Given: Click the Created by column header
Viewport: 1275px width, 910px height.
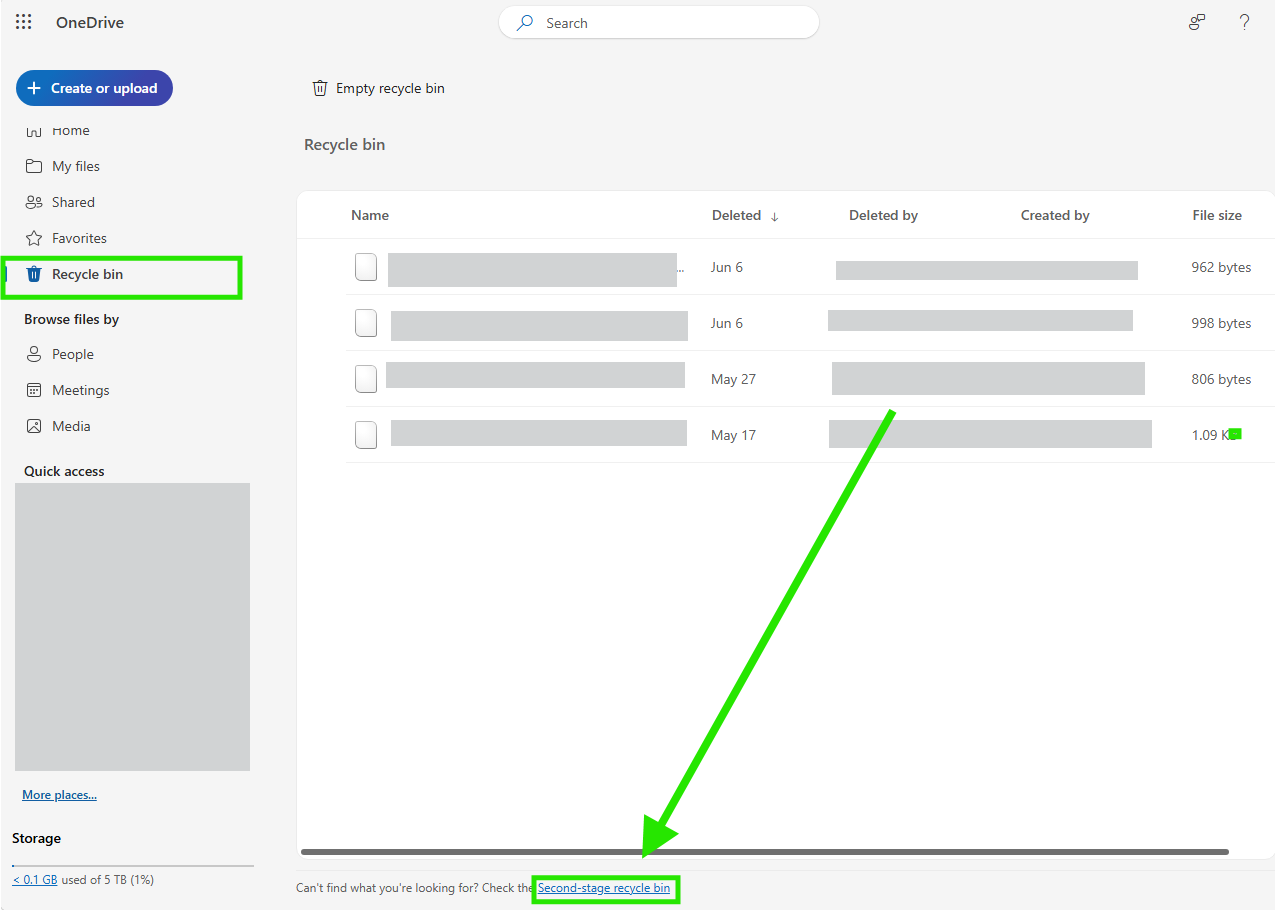Looking at the screenshot, I should point(1055,215).
